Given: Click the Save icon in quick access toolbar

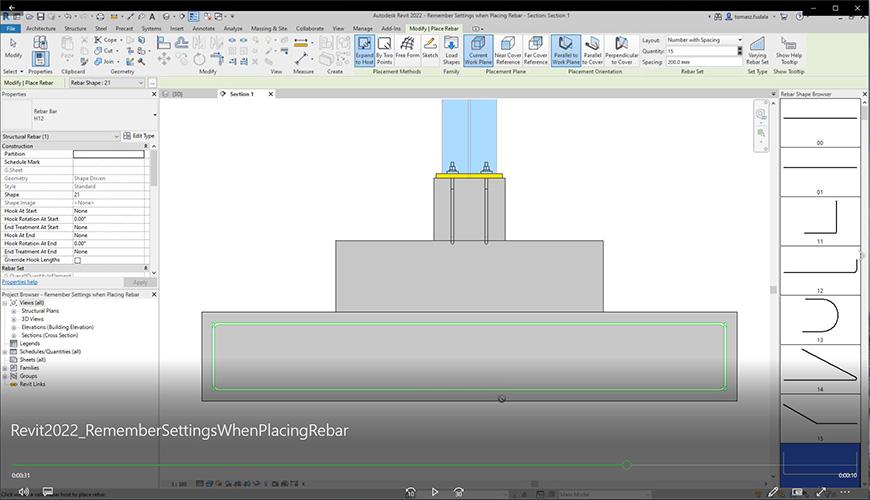Looking at the screenshot, I should coord(41,17).
